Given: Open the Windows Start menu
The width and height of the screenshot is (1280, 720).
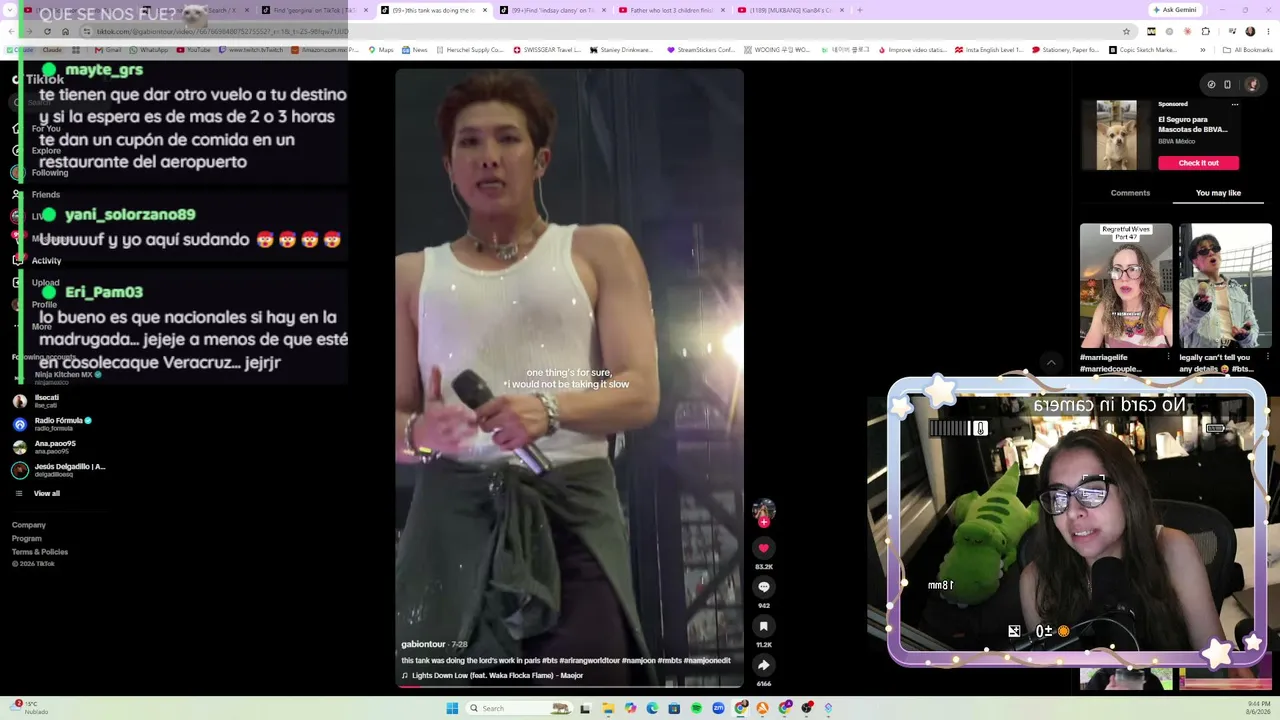Looking at the screenshot, I should (452, 708).
